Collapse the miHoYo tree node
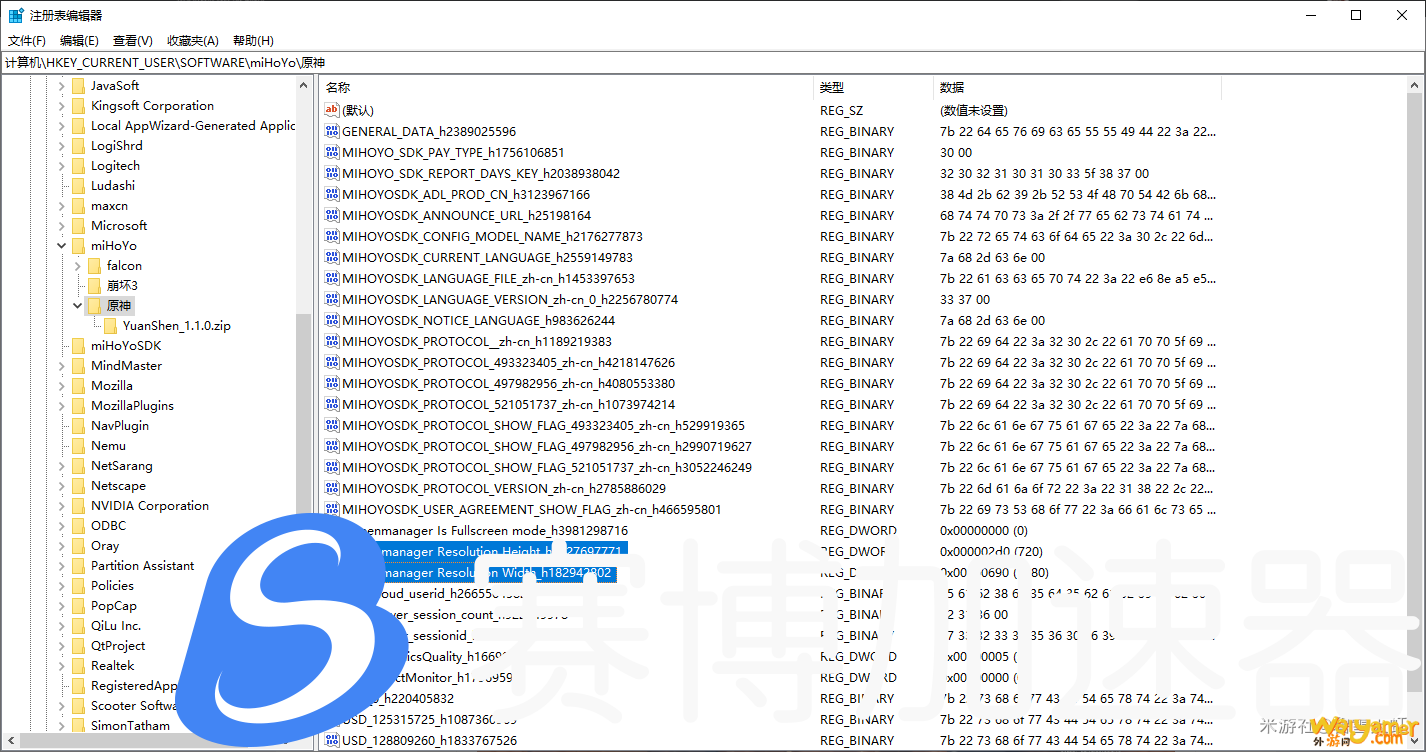1426x752 pixels. (62, 246)
